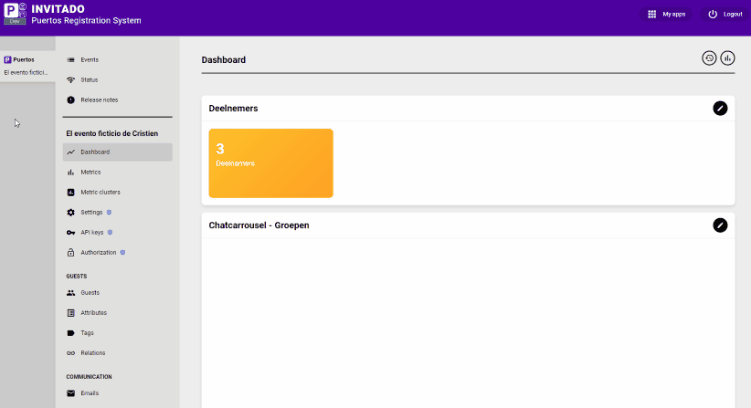Click the GUESTS section label
The width and height of the screenshot is (751, 408).
coord(77,276)
